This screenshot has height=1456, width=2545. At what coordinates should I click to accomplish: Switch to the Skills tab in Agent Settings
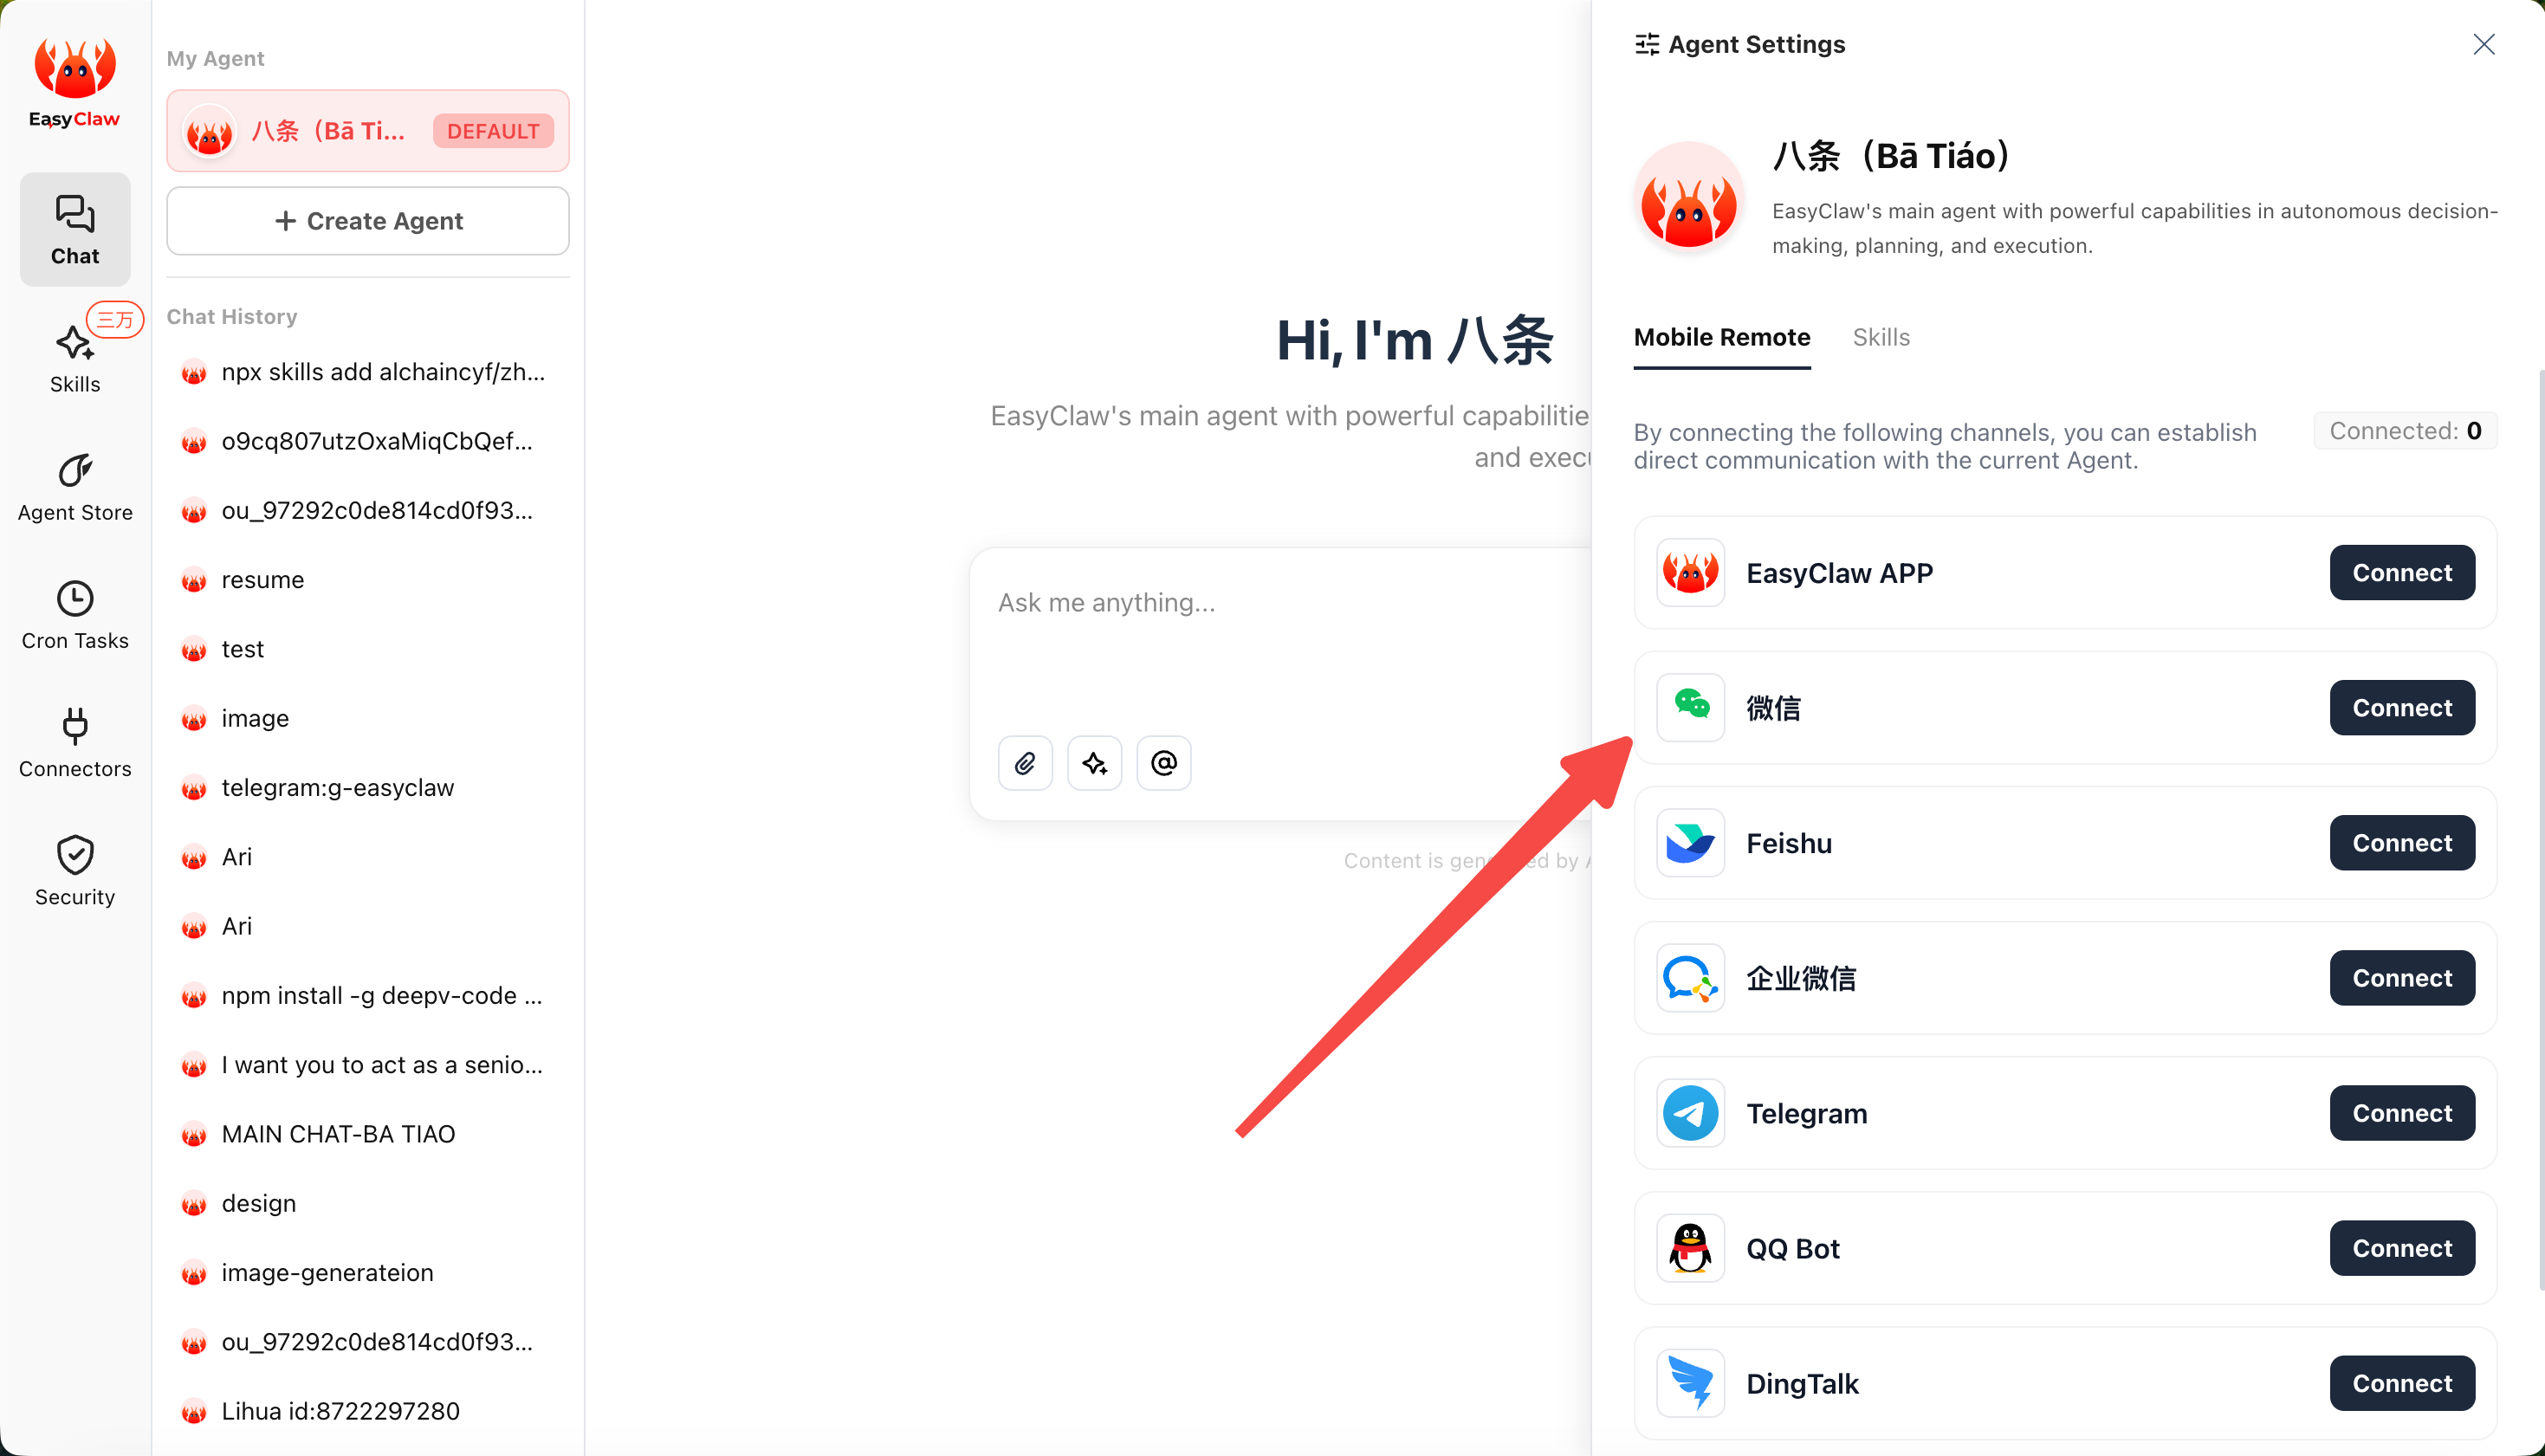(x=1881, y=337)
